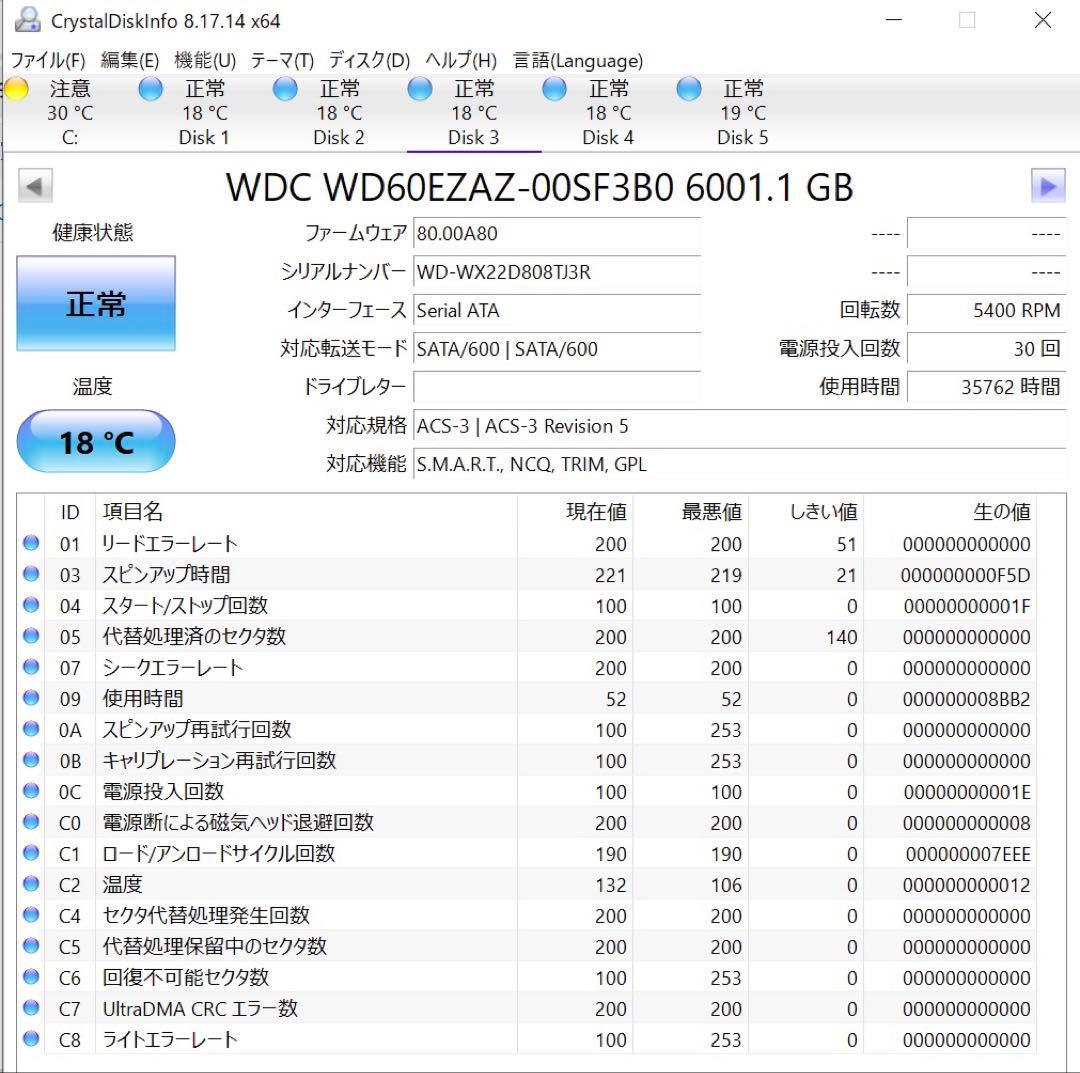Switch to the Disk 2 tab
Viewport: 1080px width, 1073px height.
[339, 113]
